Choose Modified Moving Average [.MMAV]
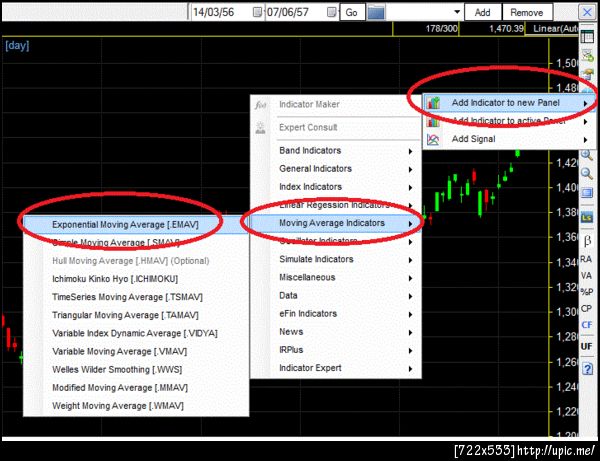600x461 pixels. (x=136, y=388)
